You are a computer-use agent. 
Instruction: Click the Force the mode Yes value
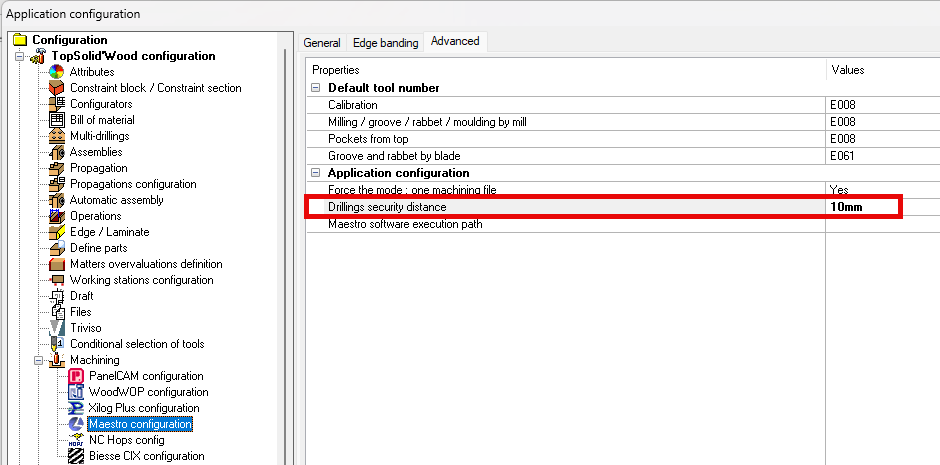pos(862,190)
